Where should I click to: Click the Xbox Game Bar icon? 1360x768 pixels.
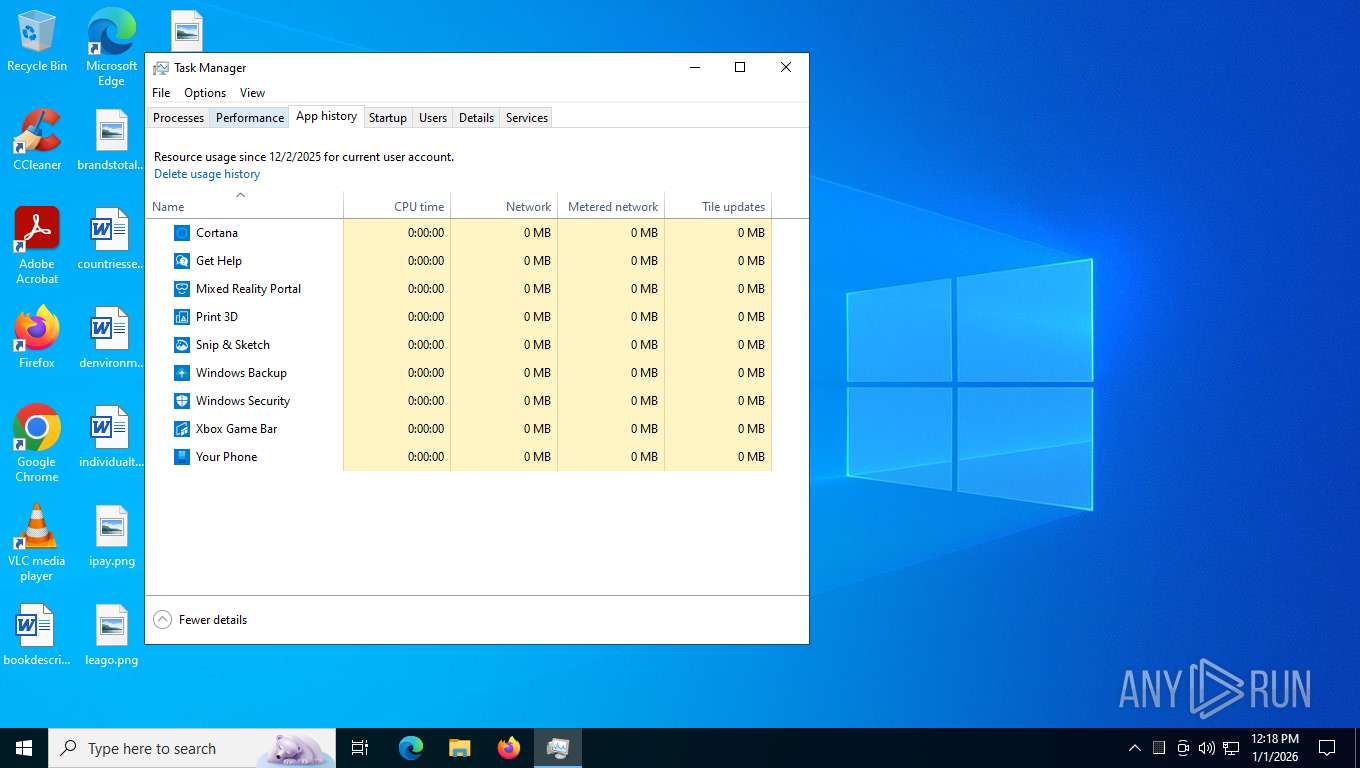(182, 429)
